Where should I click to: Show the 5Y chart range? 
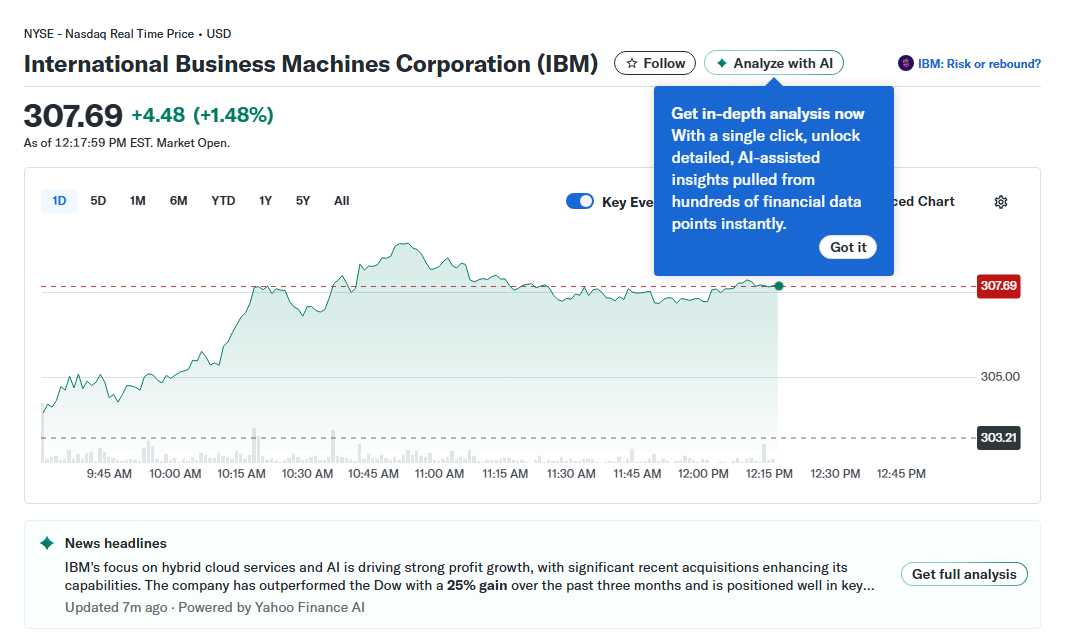303,201
